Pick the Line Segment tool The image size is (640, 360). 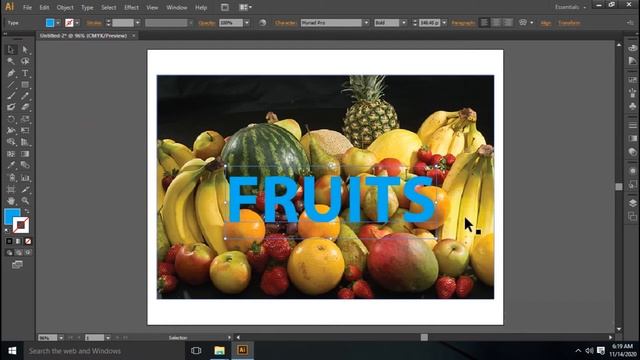click(x=11, y=84)
